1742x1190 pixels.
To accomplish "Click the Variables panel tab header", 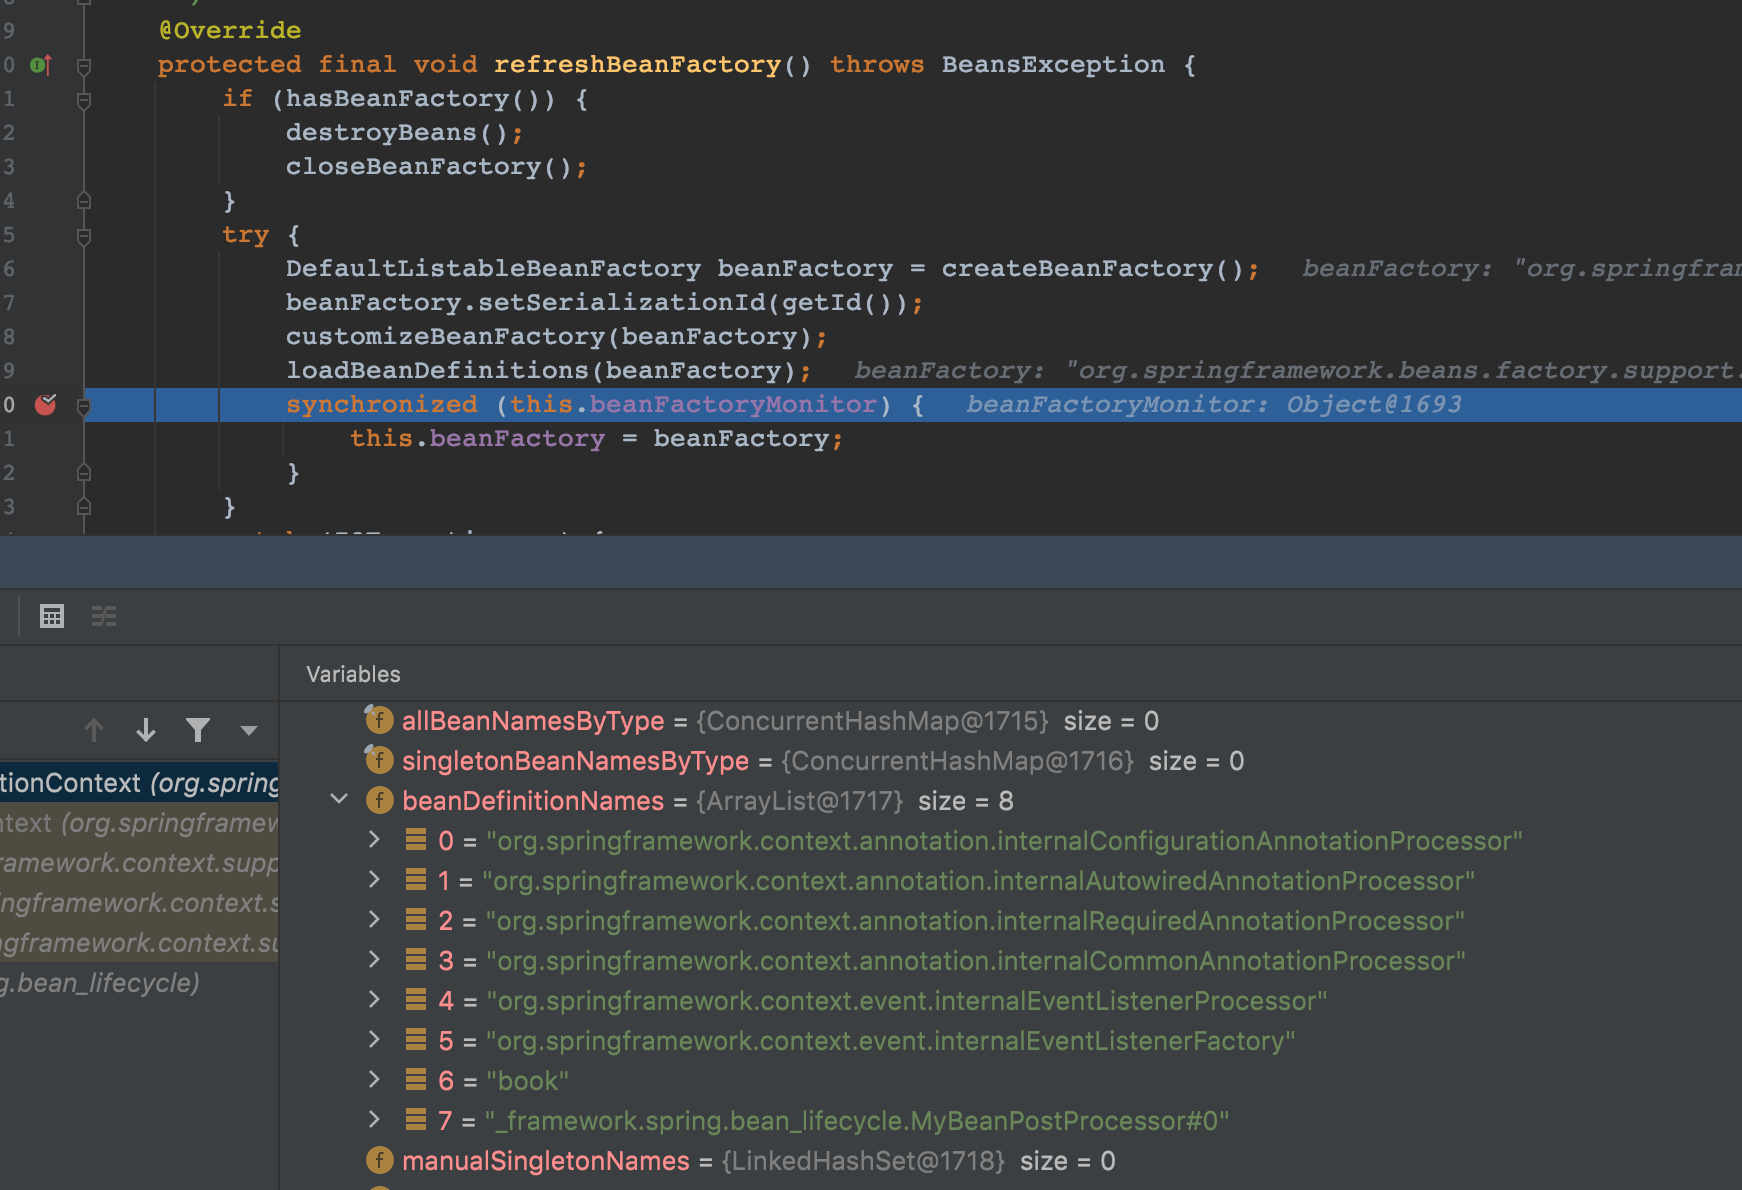I will pos(353,674).
